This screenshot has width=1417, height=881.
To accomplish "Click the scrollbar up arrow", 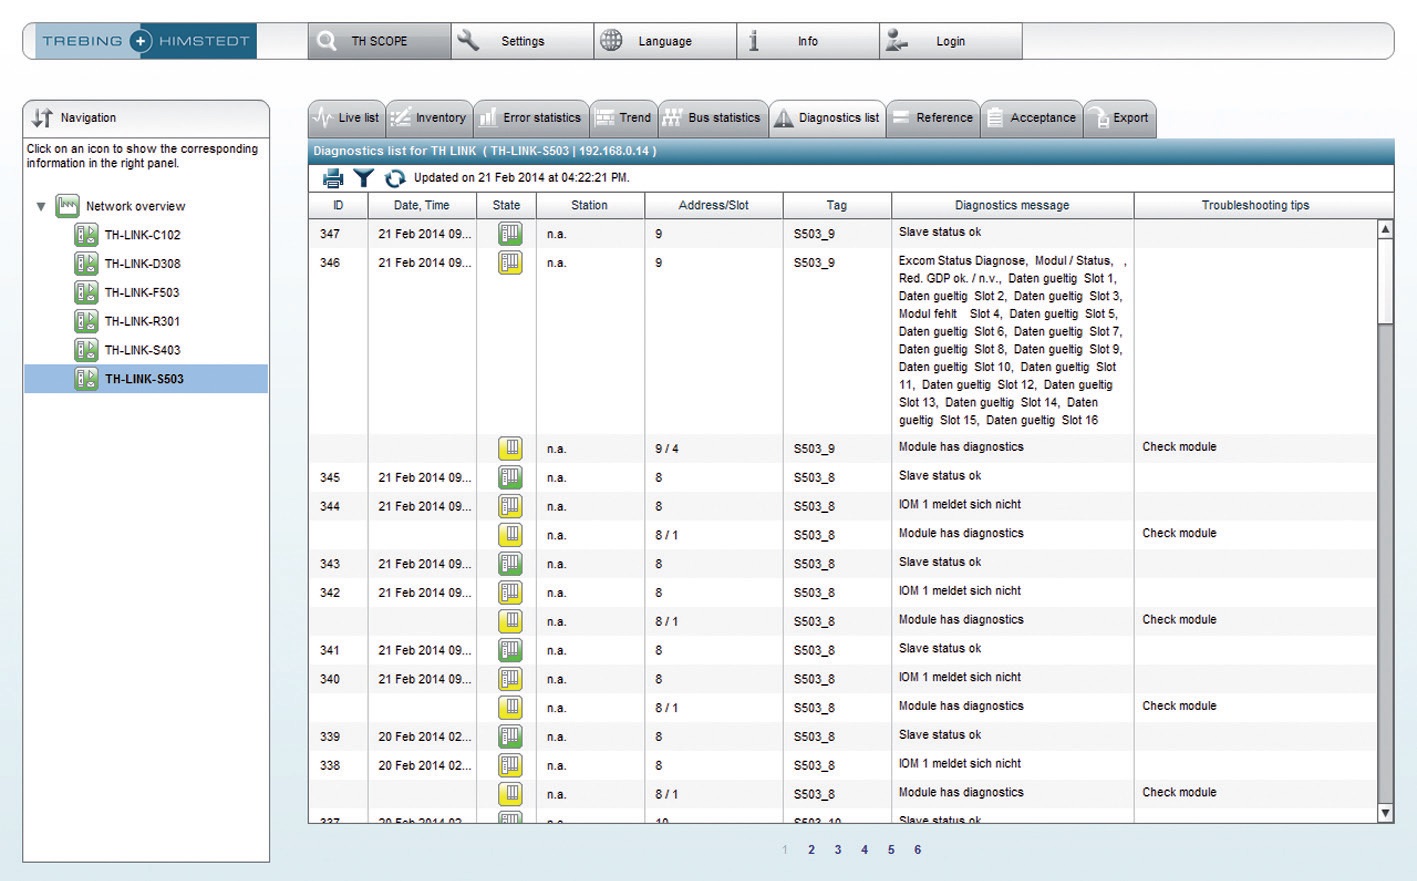I will click(x=1386, y=230).
